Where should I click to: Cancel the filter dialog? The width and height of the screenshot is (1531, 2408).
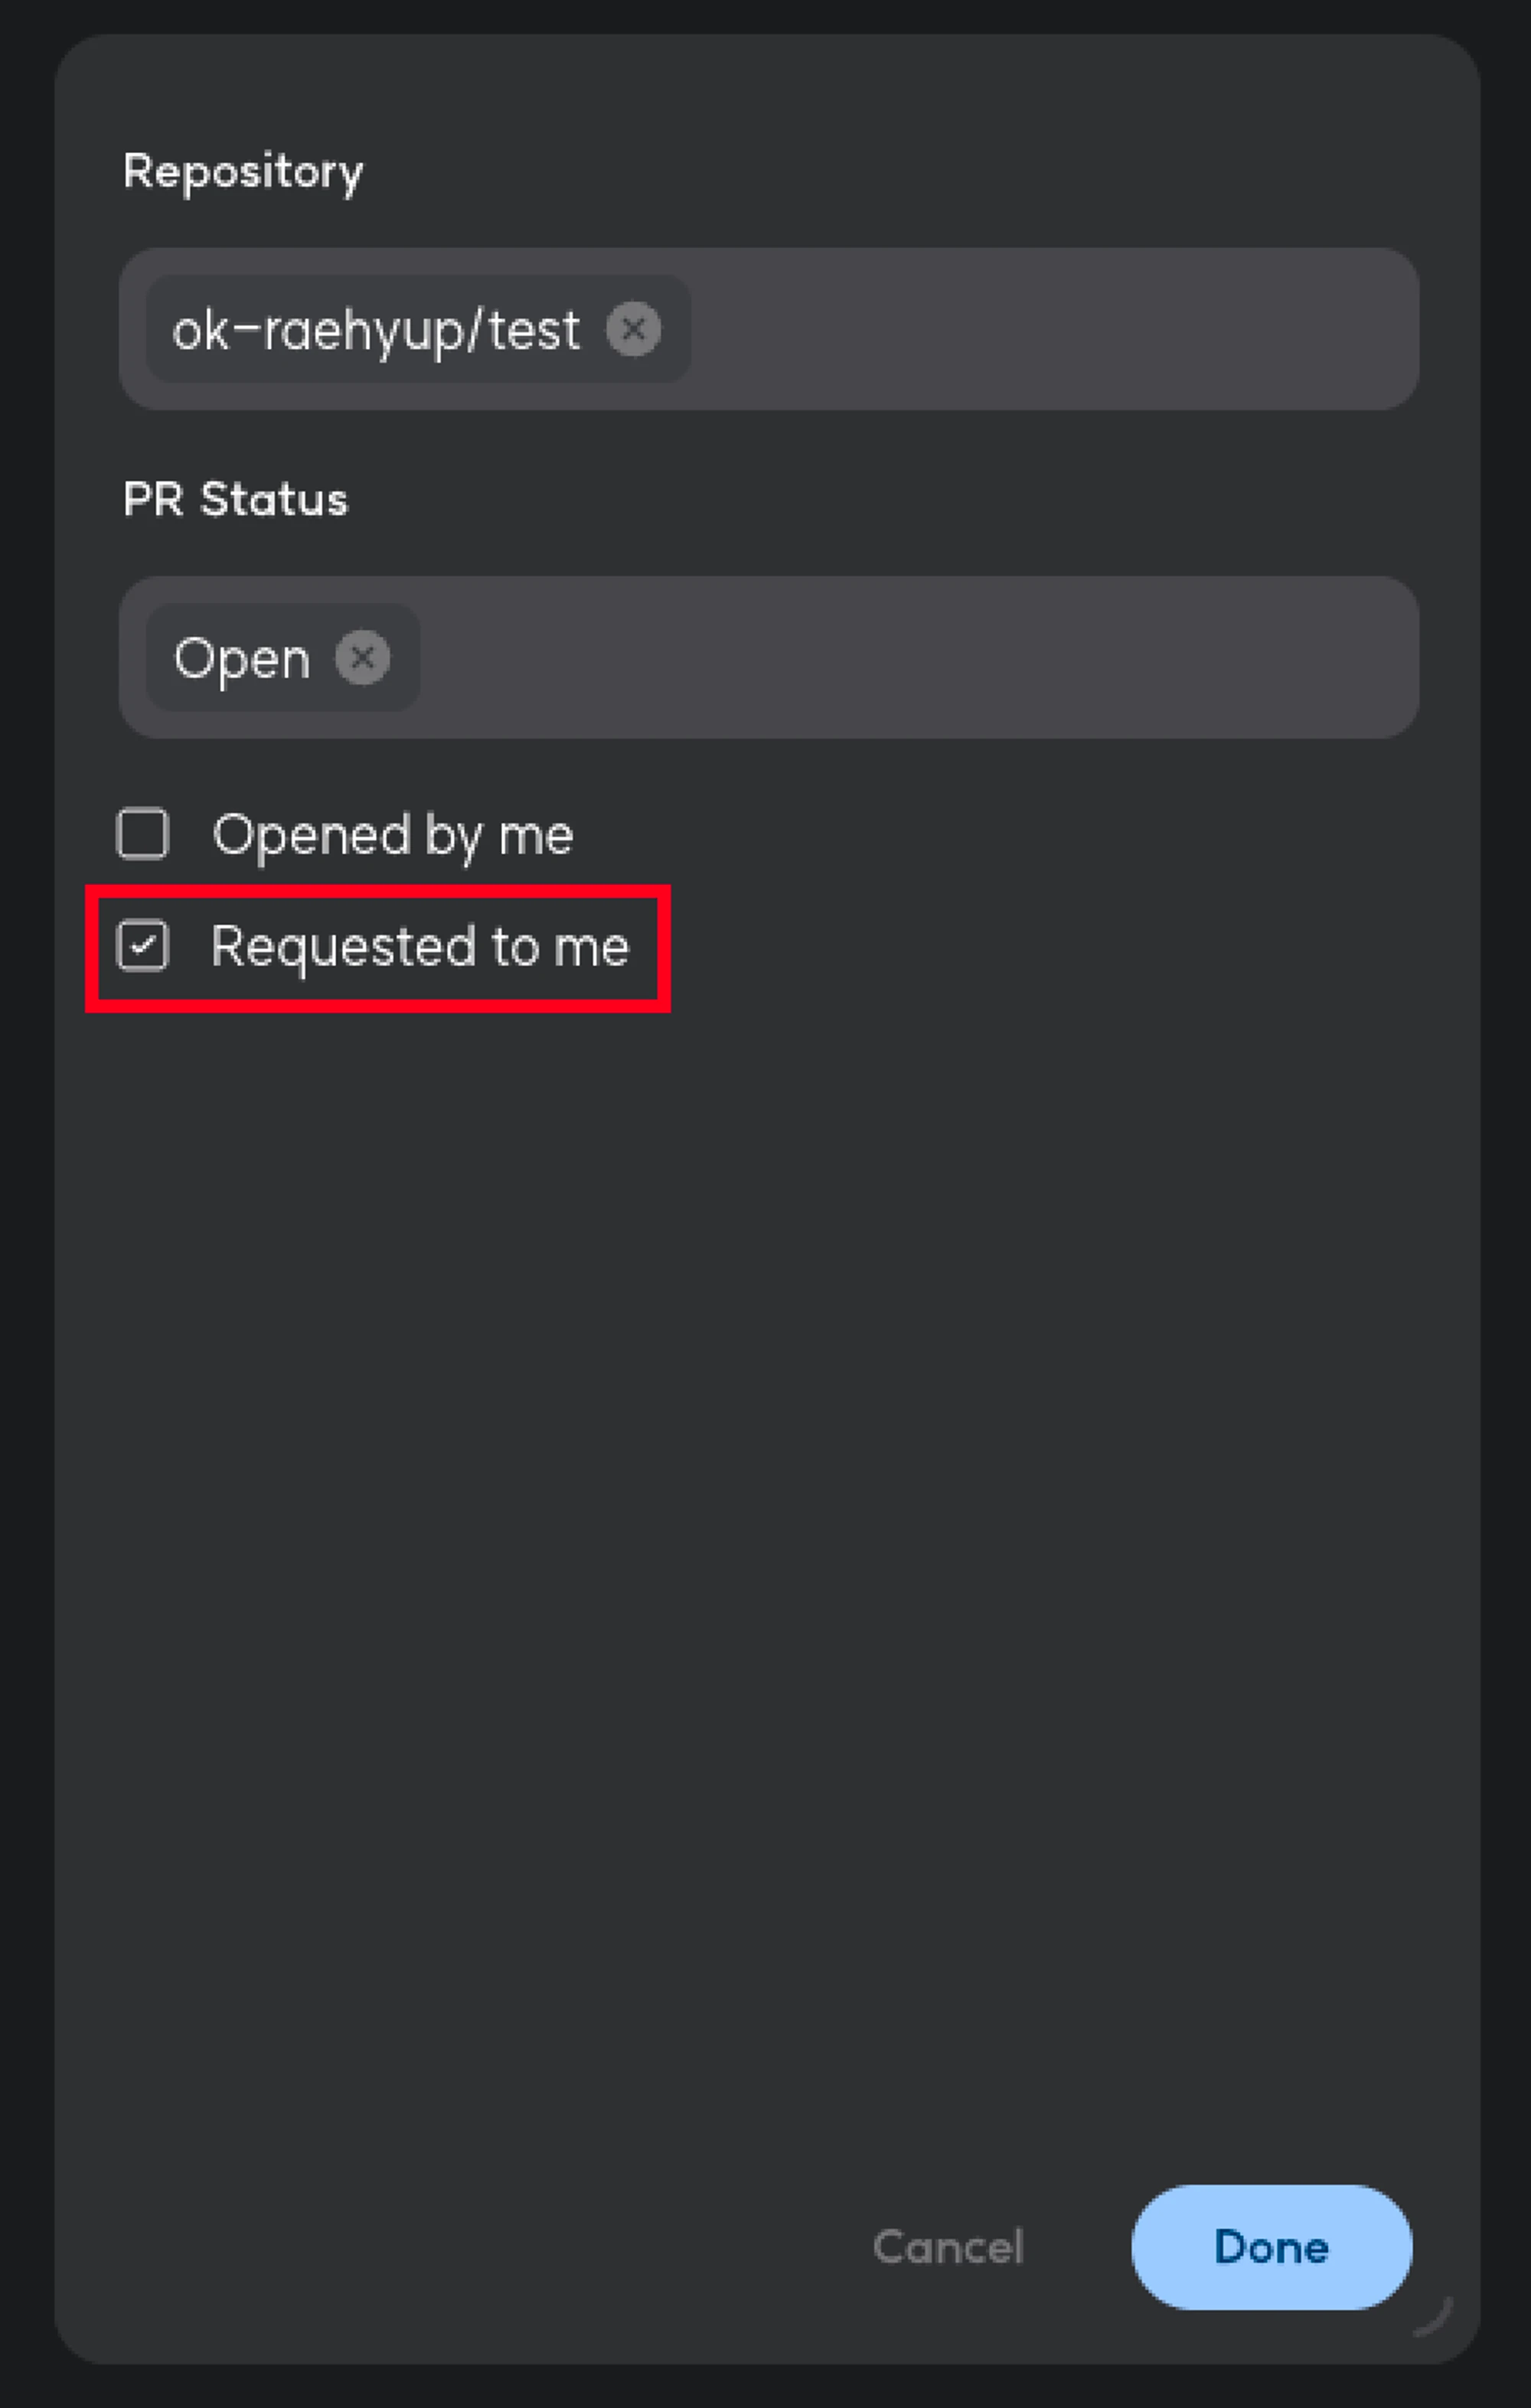tap(948, 2247)
